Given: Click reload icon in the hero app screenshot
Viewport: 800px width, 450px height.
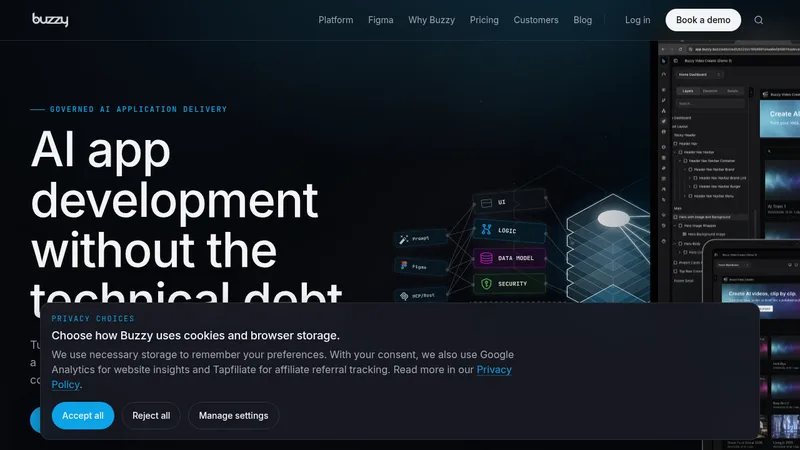Looking at the screenshot, I should point(680,49).
